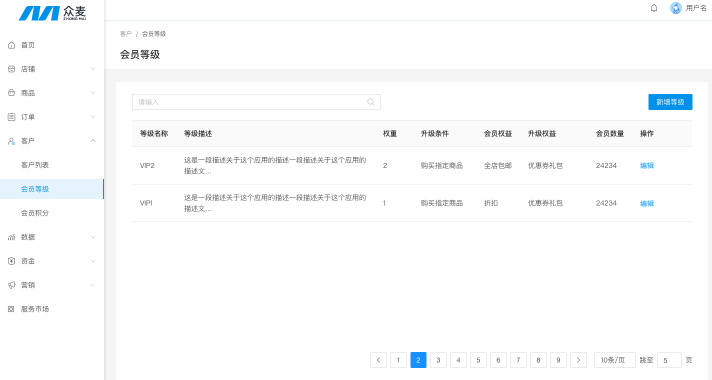Click 优惠券礼包 in VIP2 row

pyautogui.click(x=545, y=166)
